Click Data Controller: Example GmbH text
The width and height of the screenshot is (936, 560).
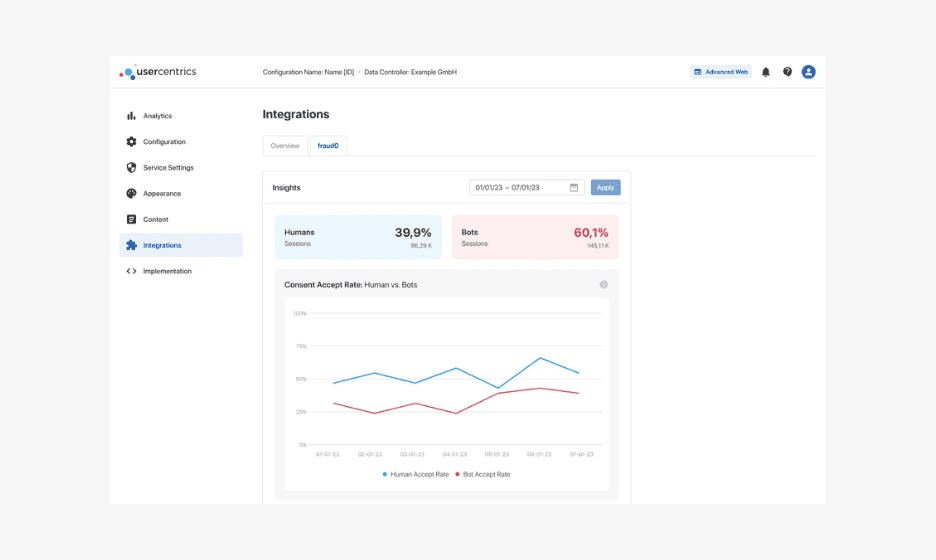point(410,72)
